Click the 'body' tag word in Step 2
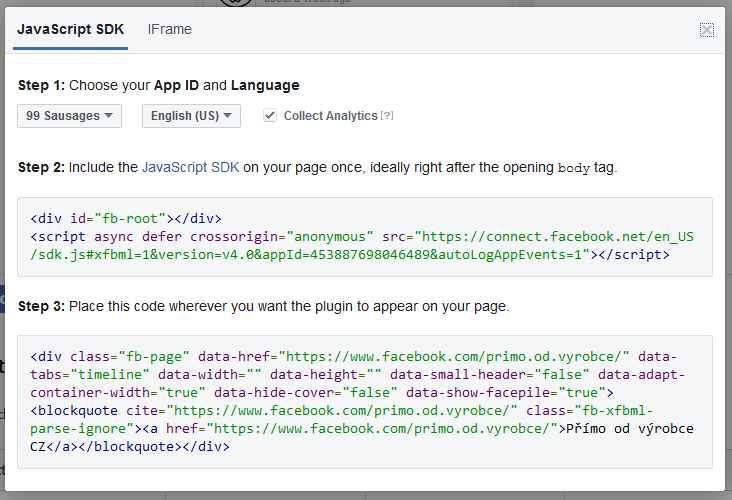732x500 pixels. click(x=574, y=168)
